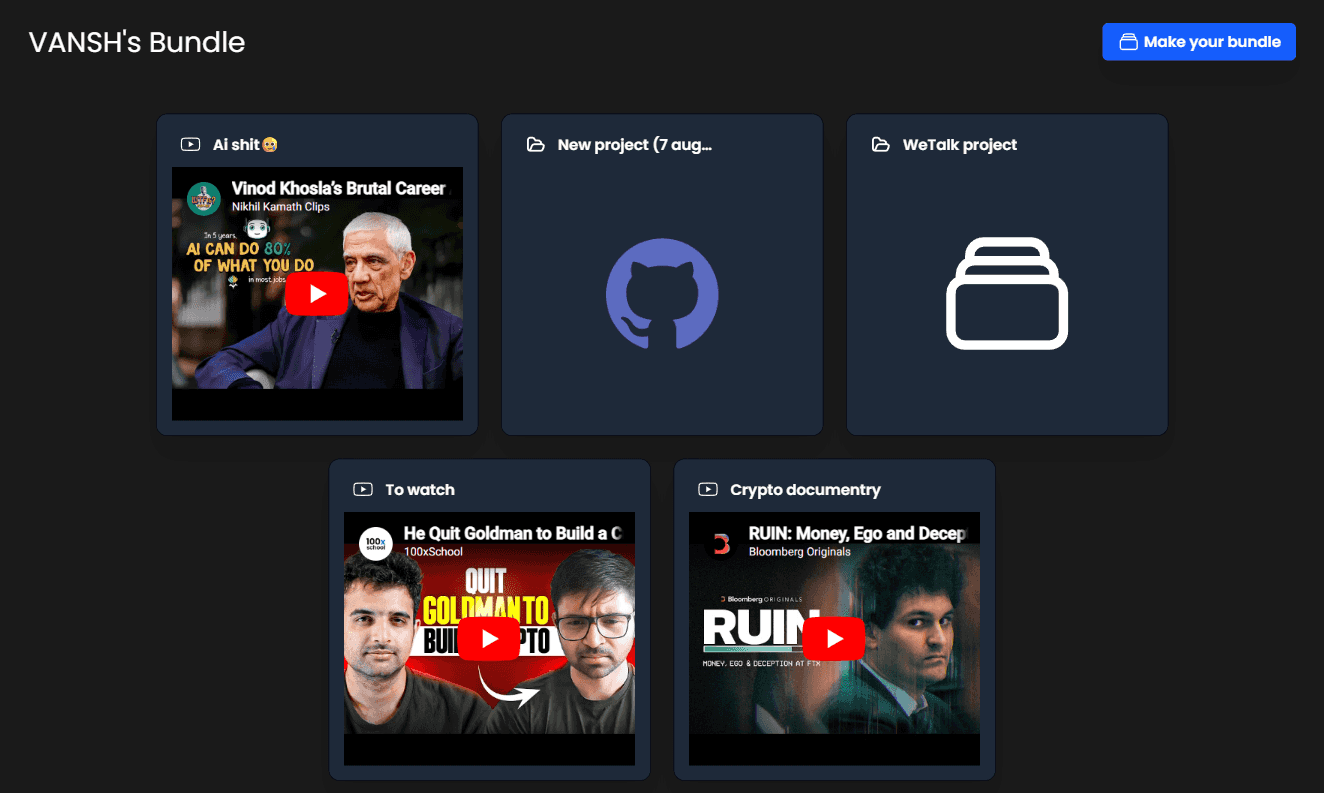This screenshot has height=793, width=1324.
Task: Select the To watch card title
Action: tap(420, 490)
